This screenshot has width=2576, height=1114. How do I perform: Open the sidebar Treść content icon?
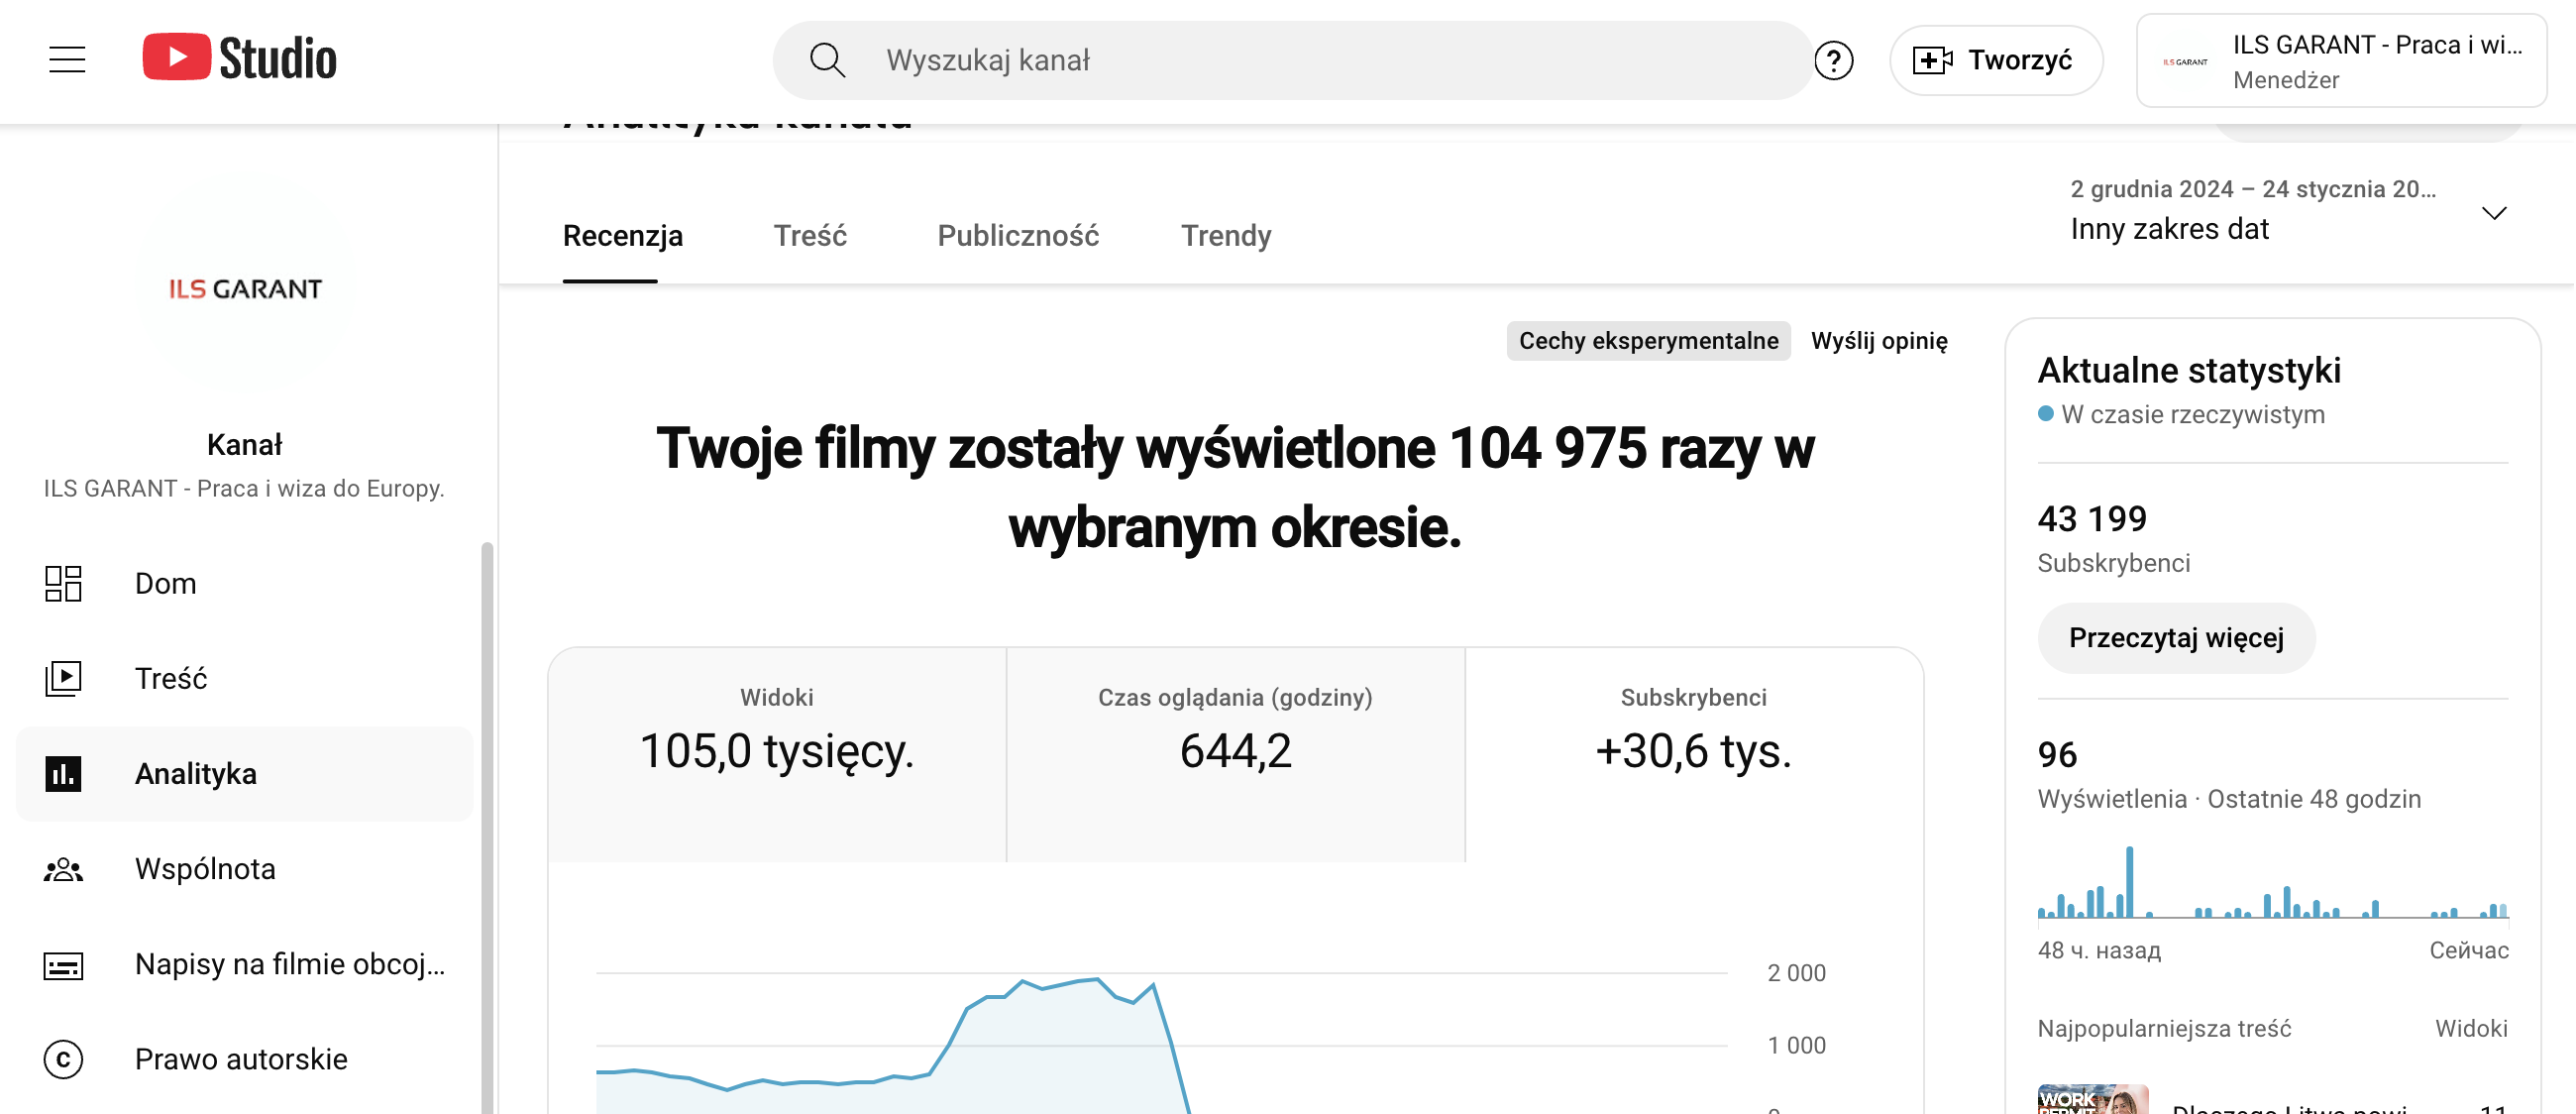pos(63,678)
